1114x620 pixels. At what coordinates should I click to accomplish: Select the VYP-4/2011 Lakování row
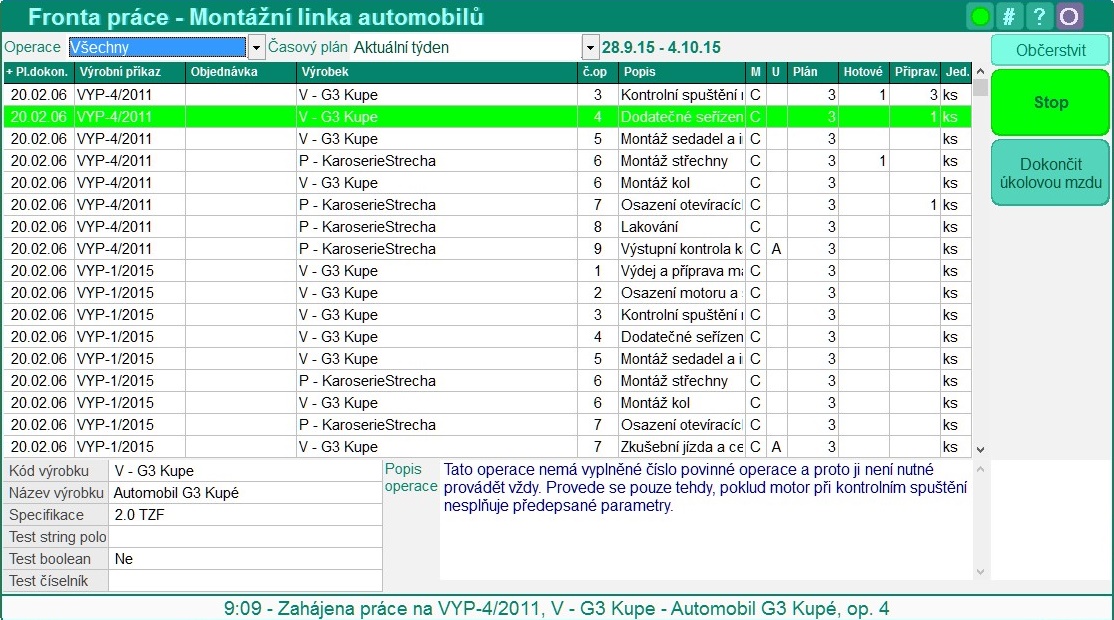tap(400, 227)
